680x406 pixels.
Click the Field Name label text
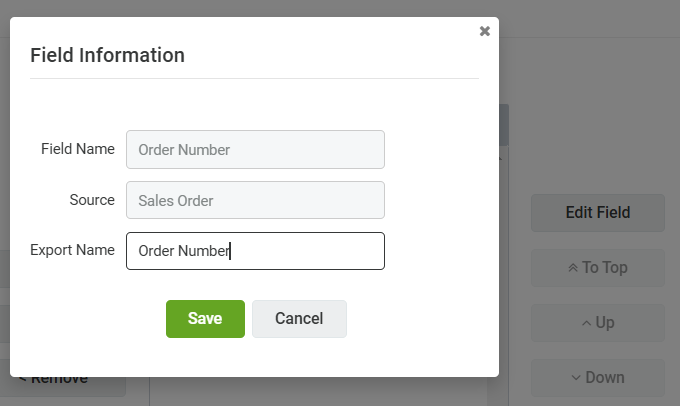click(78, 149)
